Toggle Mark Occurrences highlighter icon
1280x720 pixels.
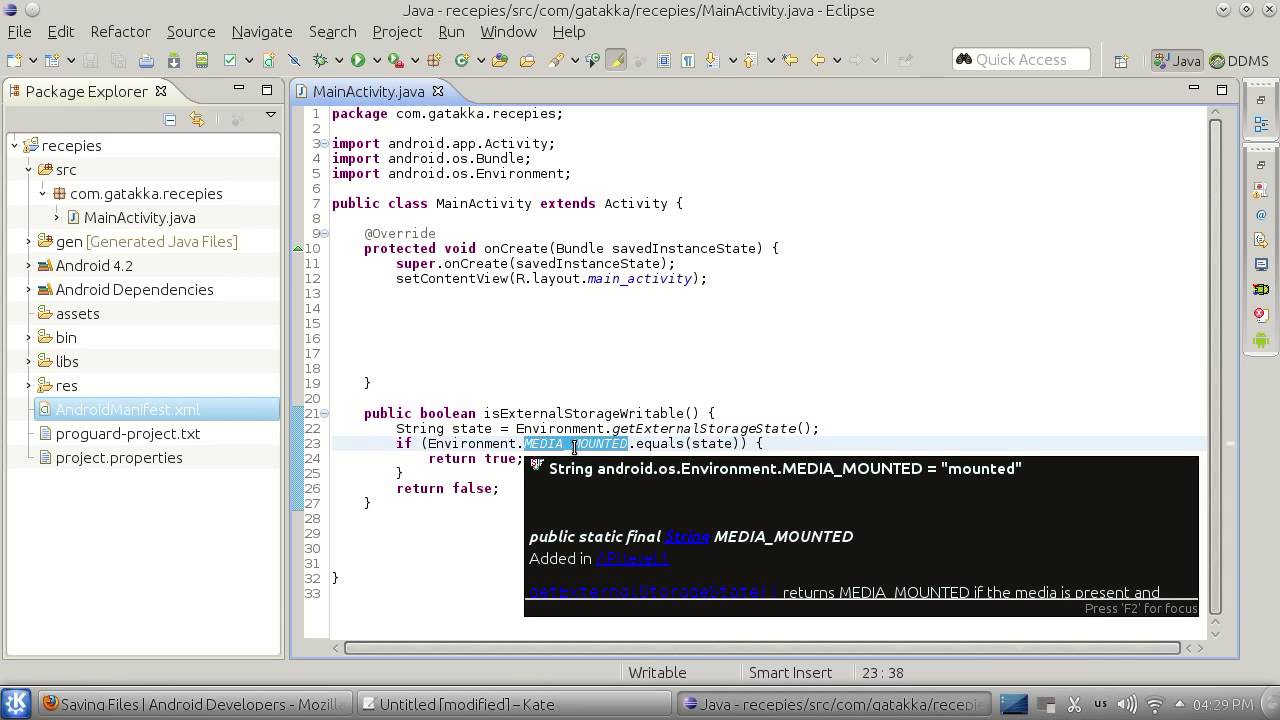tap(616, 60)
